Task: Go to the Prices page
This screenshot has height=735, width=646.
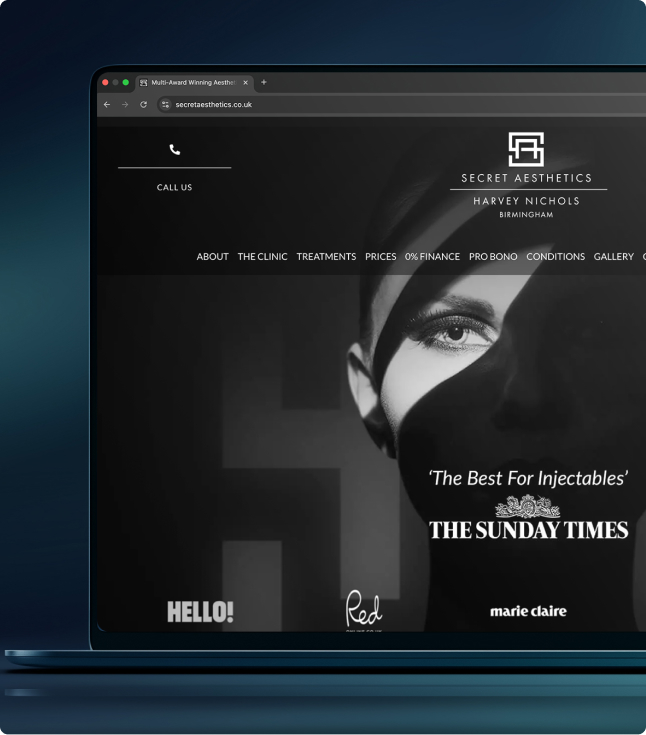Action: point(380,257)
